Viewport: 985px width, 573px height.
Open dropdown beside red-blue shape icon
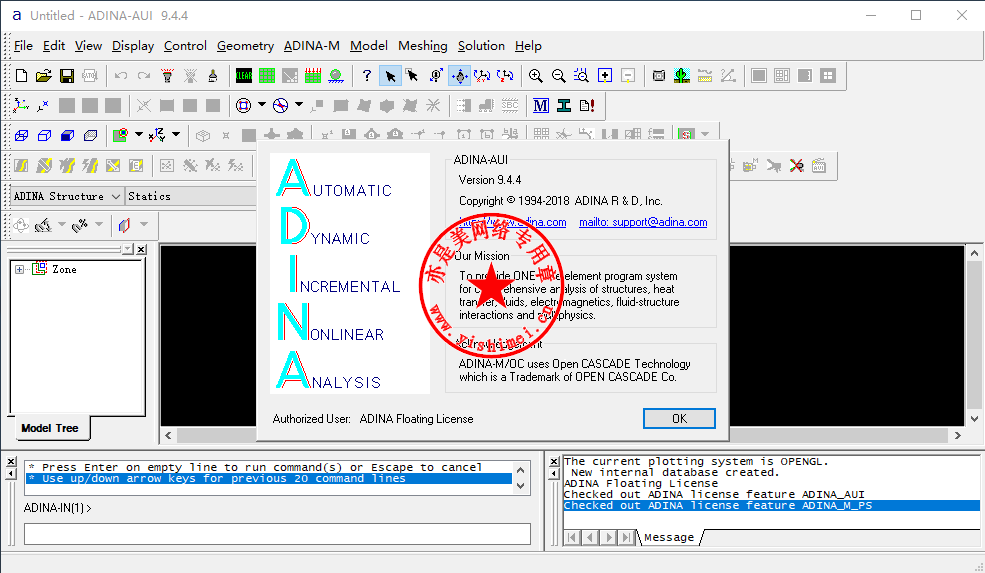click(x=144, y=224)
